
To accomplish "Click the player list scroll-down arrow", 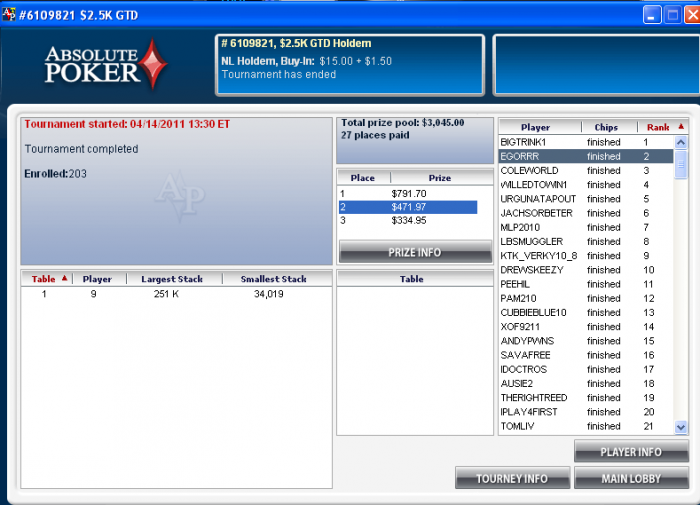I will coord(680,427).
